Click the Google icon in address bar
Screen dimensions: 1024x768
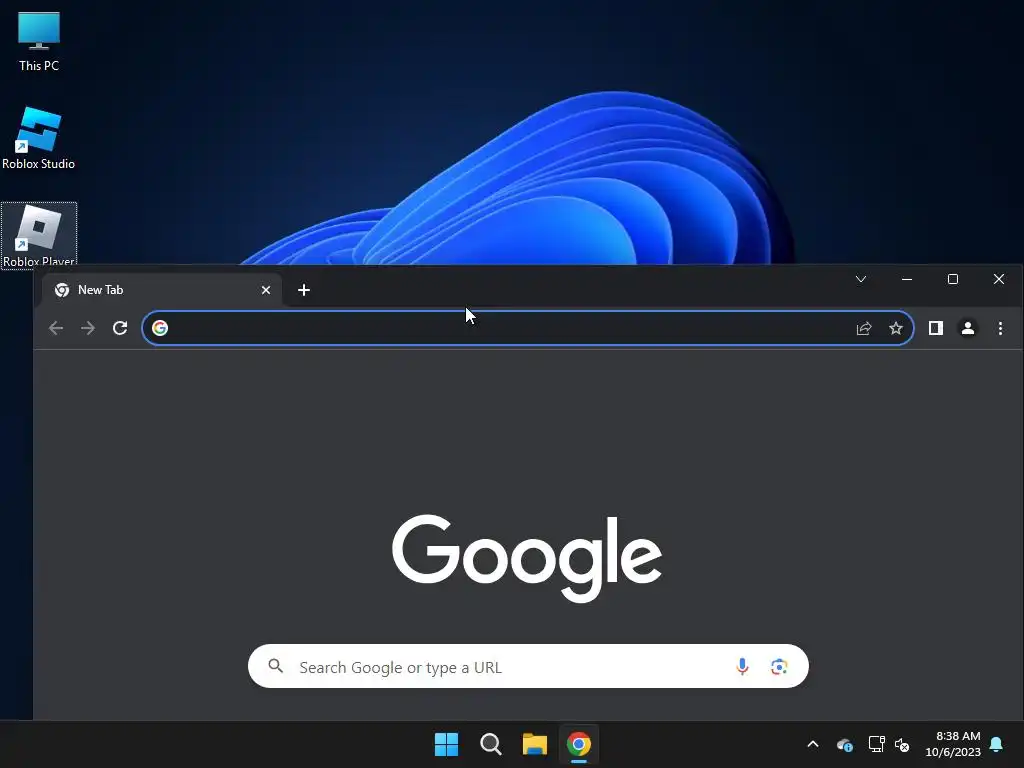click(160, 328)
